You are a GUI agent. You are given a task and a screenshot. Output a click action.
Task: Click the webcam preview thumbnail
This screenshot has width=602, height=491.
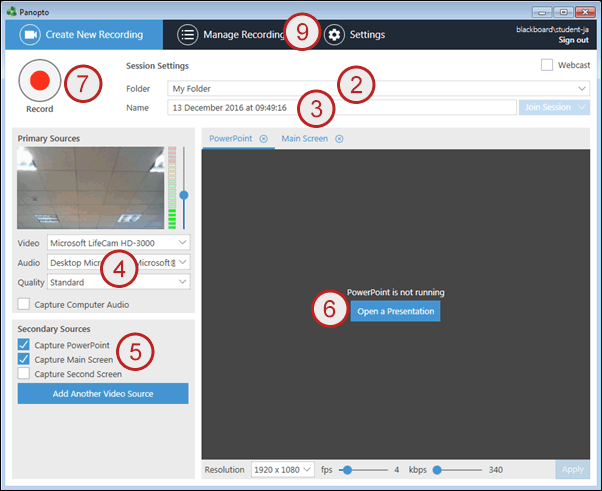[x=91, y=188]
